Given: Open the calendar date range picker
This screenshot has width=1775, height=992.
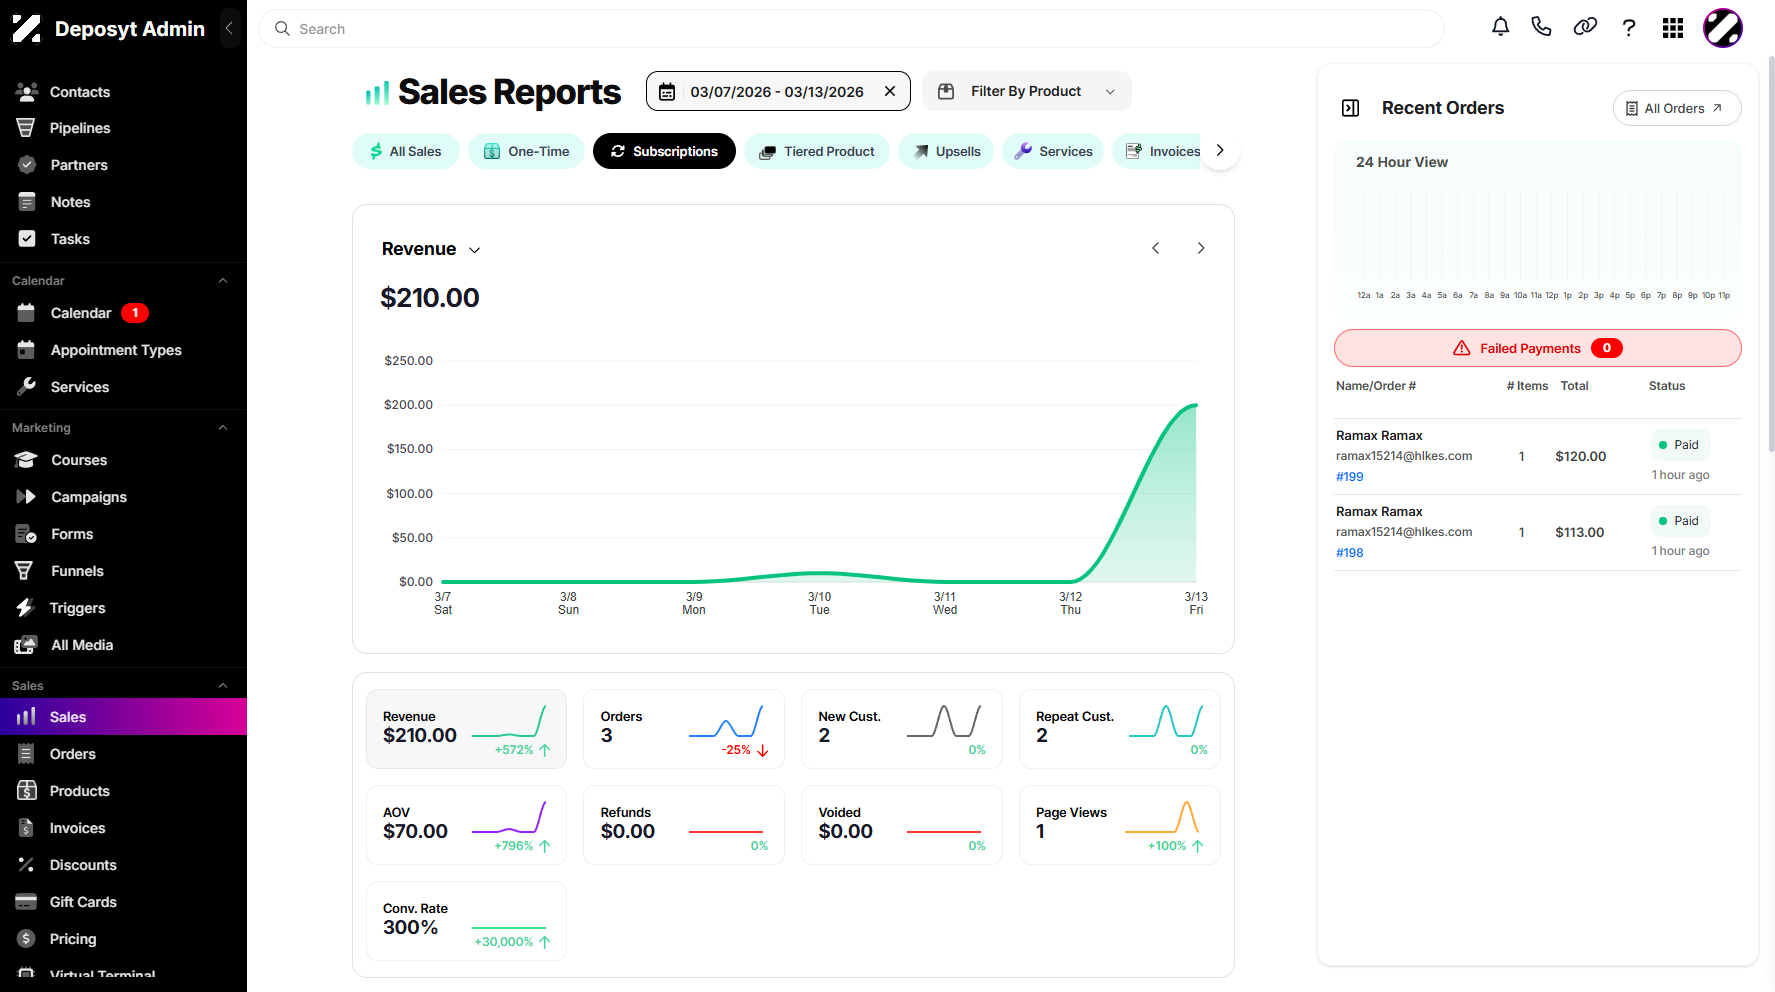Looking at the screenshot, I should [x=778, y=91].
